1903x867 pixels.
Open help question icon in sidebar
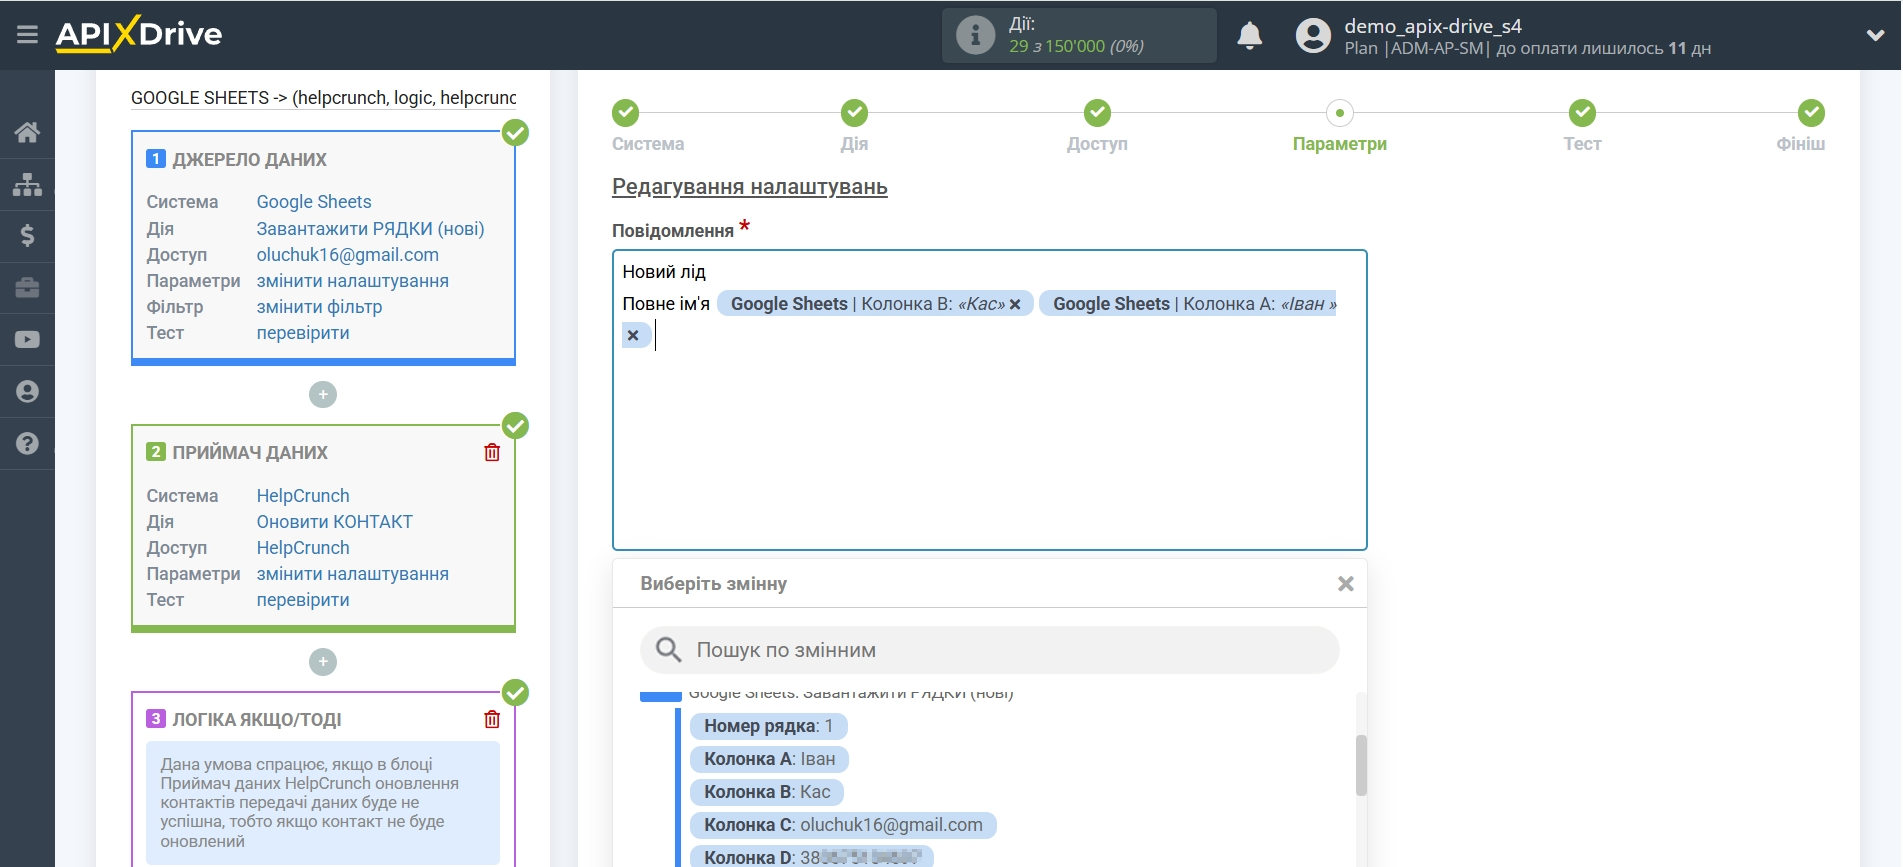[27, 444]
